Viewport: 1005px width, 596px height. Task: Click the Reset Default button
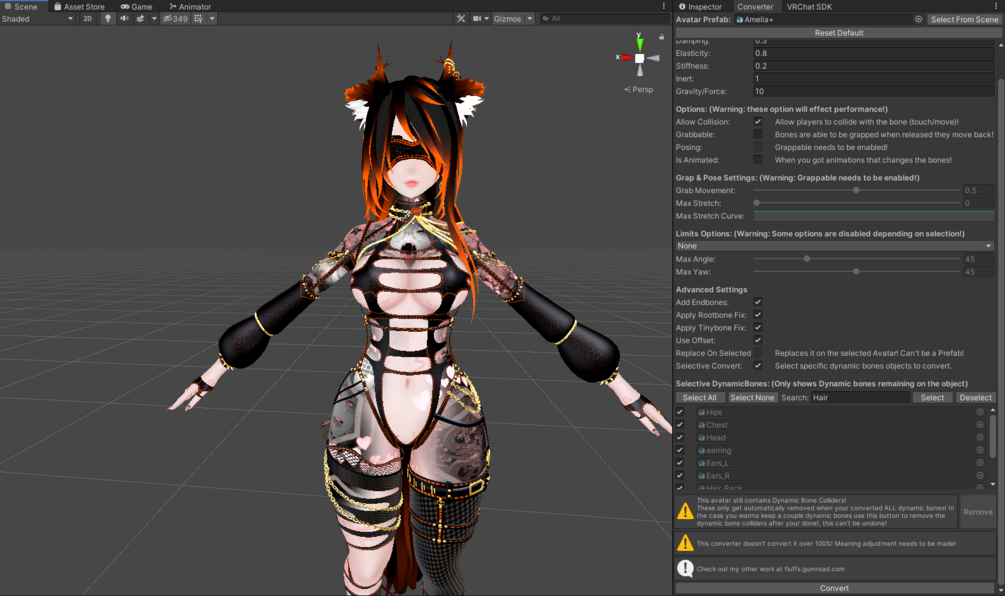838,33
